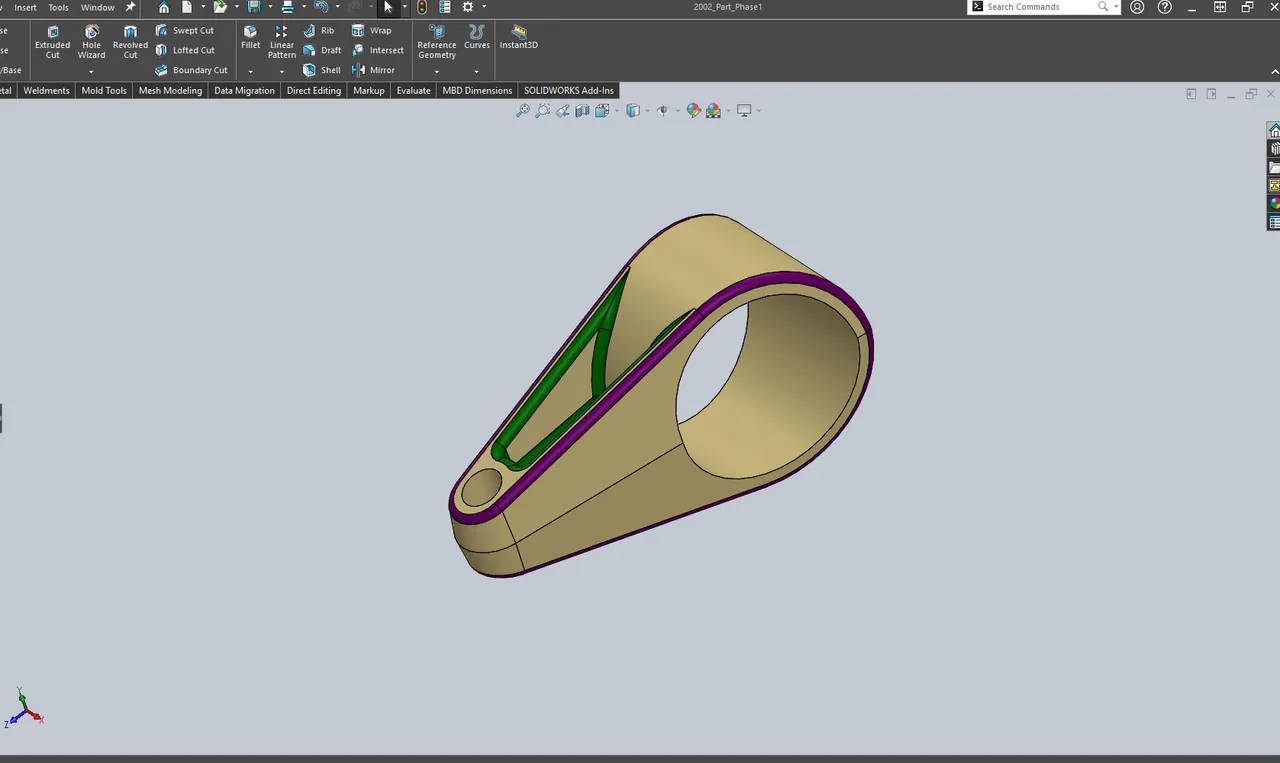
Task: Open the Fillet feature tool
Action: click(x=250, y=40)
